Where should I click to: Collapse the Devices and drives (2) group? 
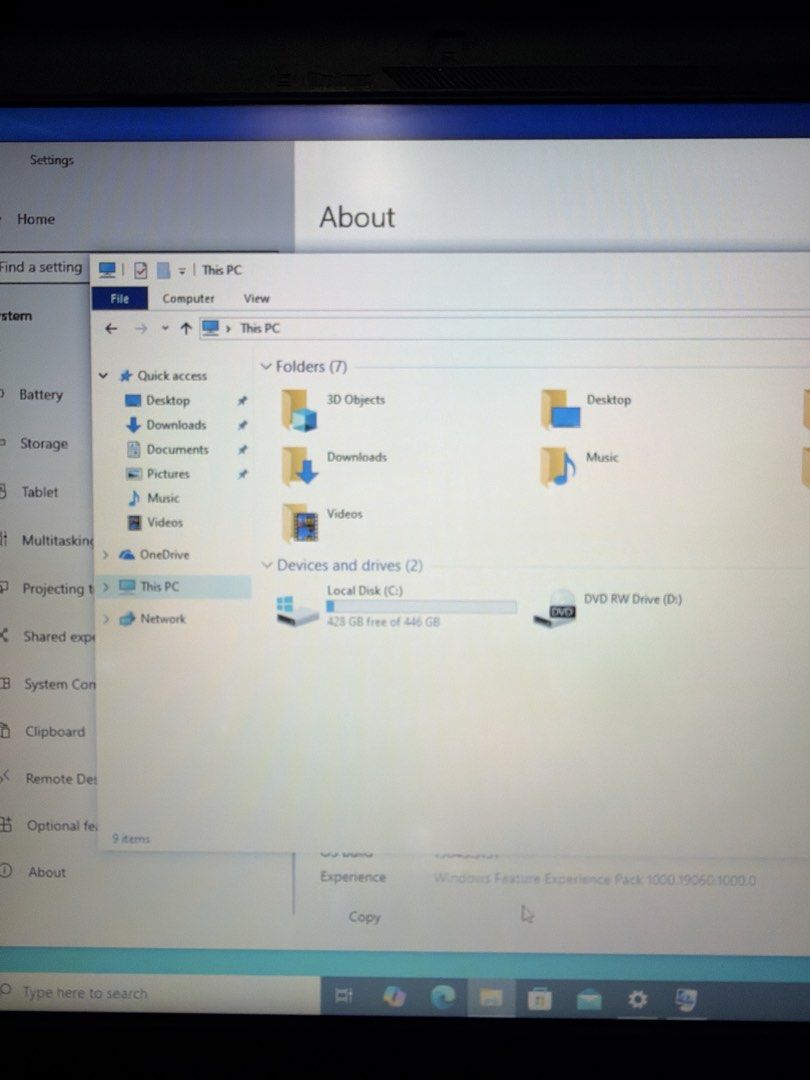(x=267, y=565)
